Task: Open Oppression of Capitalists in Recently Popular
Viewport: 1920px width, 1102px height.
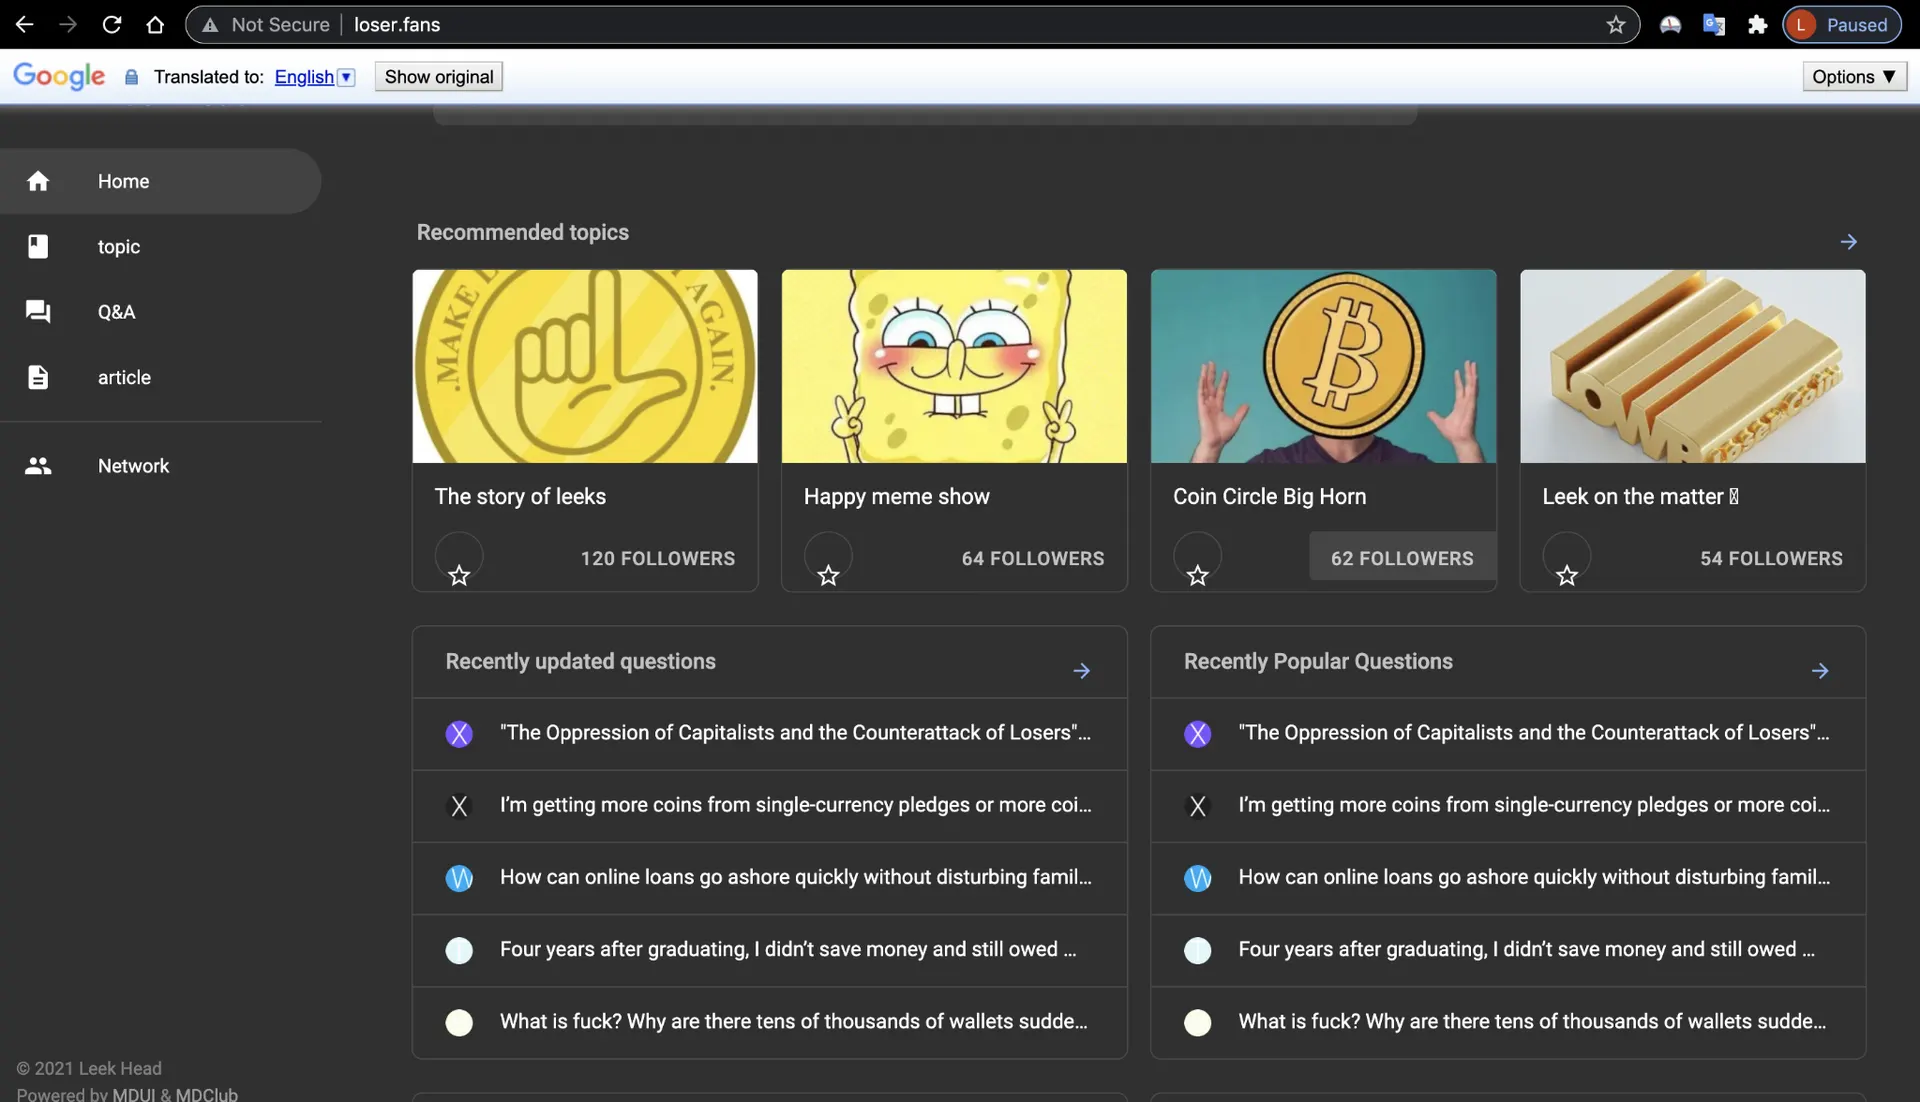Action: [1508, 734]
